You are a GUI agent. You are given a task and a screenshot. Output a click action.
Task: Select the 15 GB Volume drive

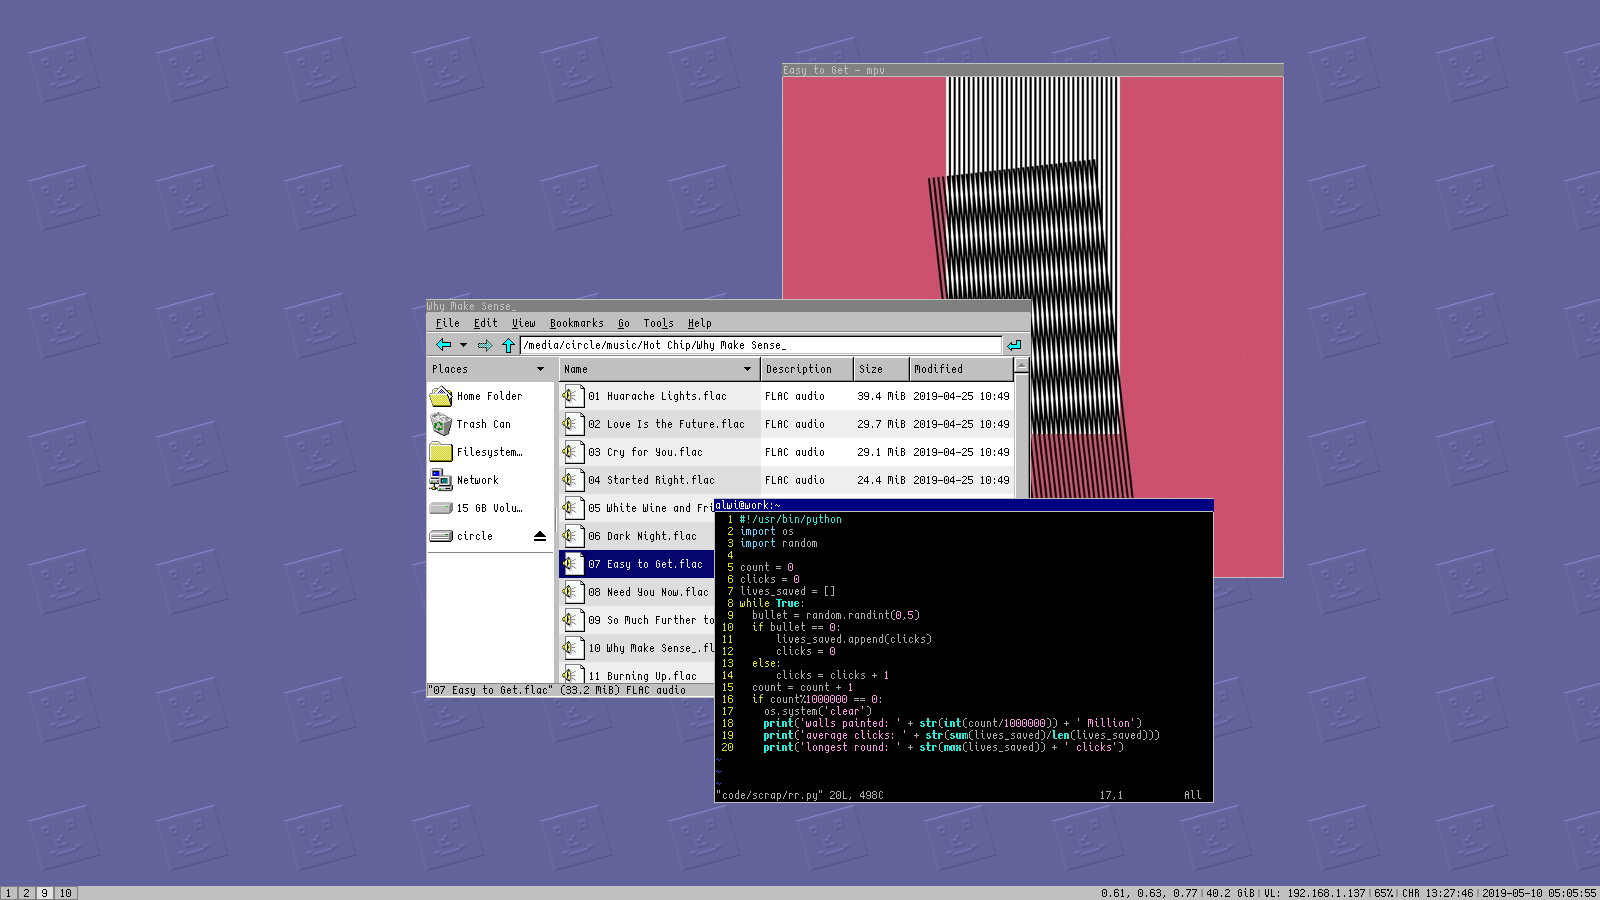point(488,508)
